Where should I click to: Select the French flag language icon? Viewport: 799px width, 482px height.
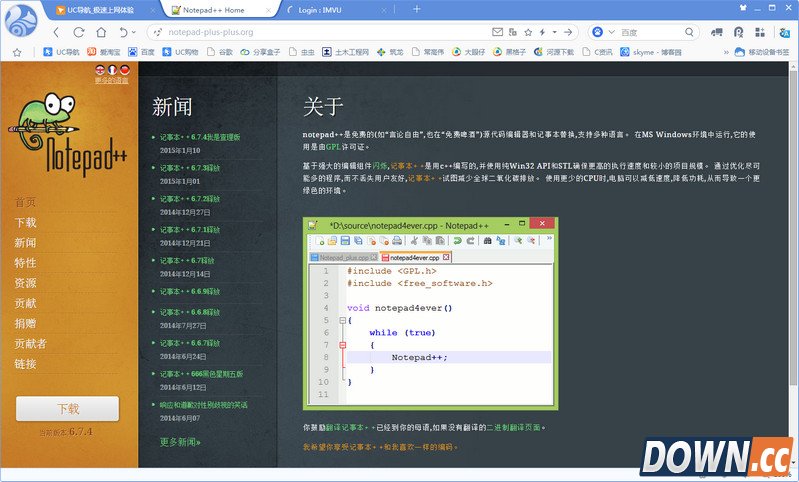coord(112,70)
